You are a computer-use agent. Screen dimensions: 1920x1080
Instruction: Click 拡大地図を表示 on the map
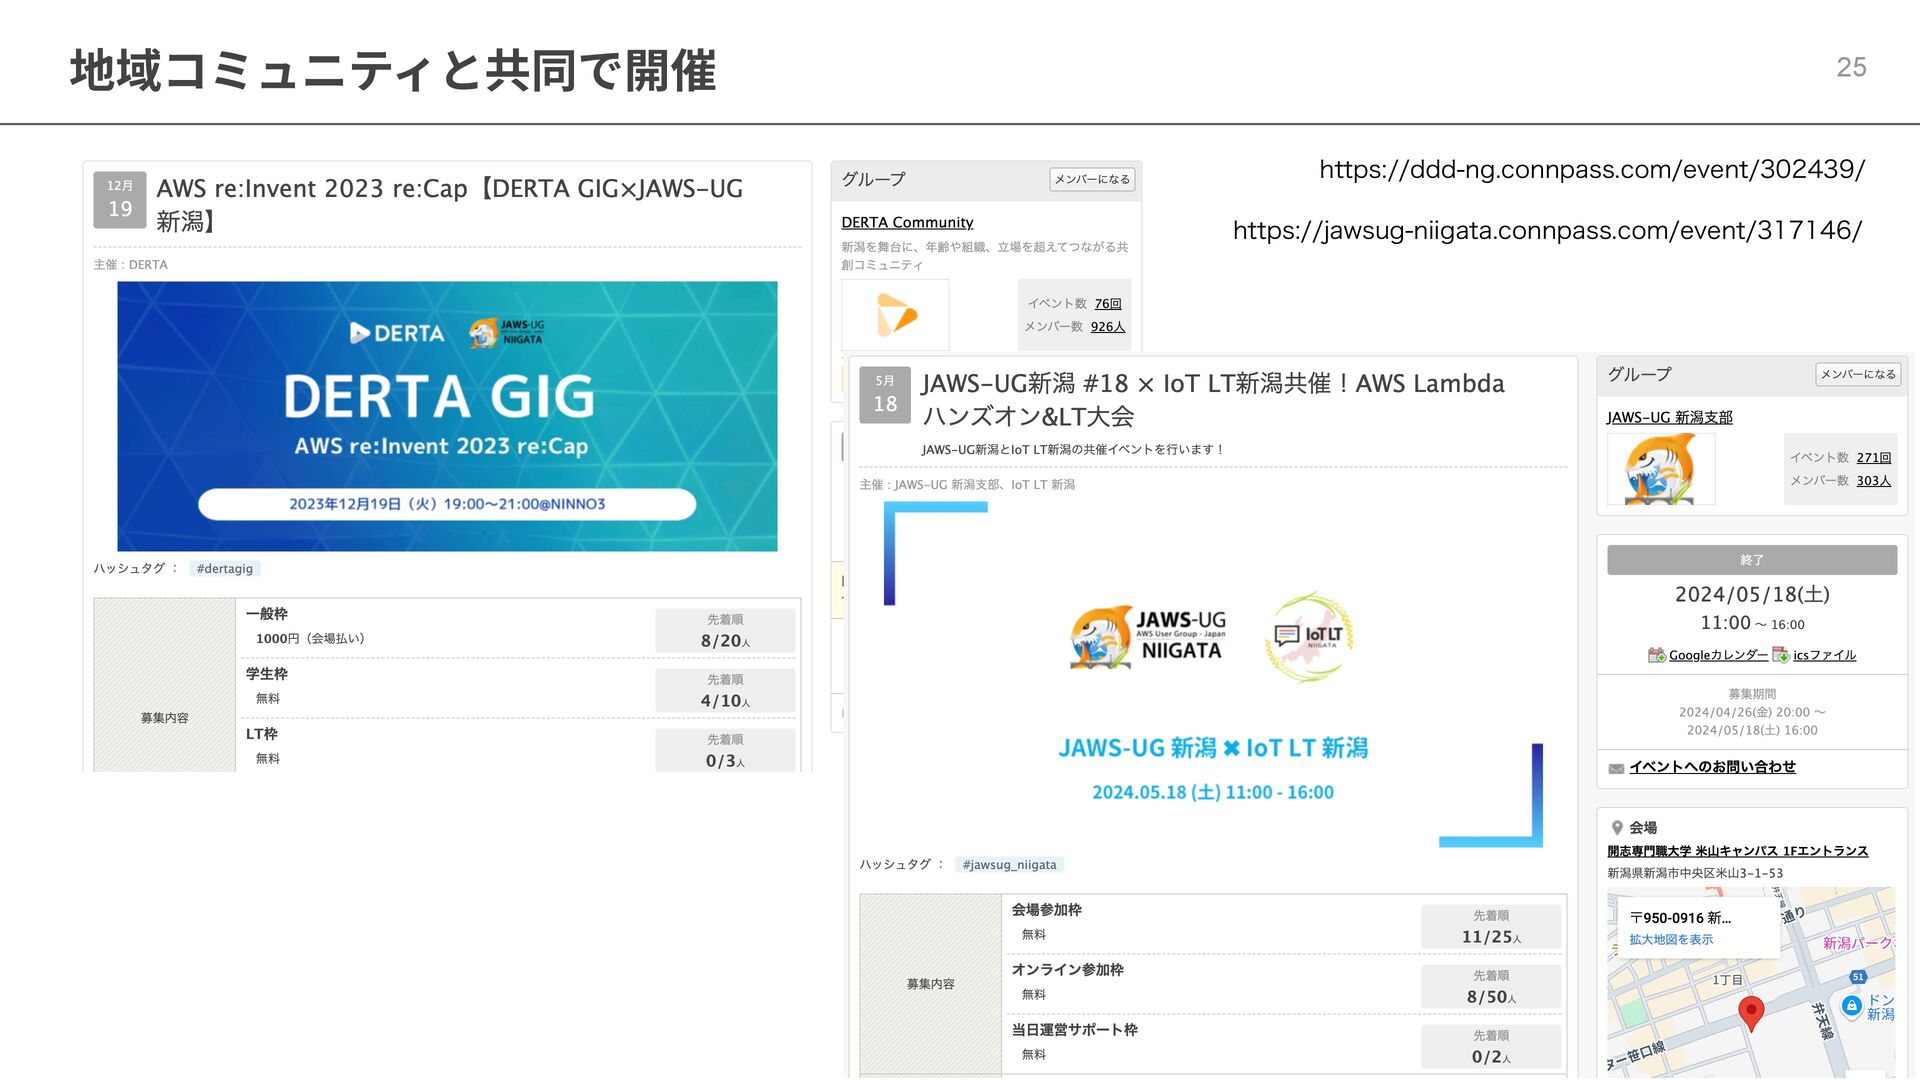click(x=1671, y=940)
